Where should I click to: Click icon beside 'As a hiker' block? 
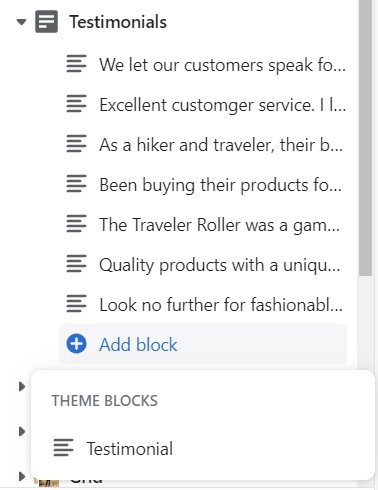tap(76, 144)
